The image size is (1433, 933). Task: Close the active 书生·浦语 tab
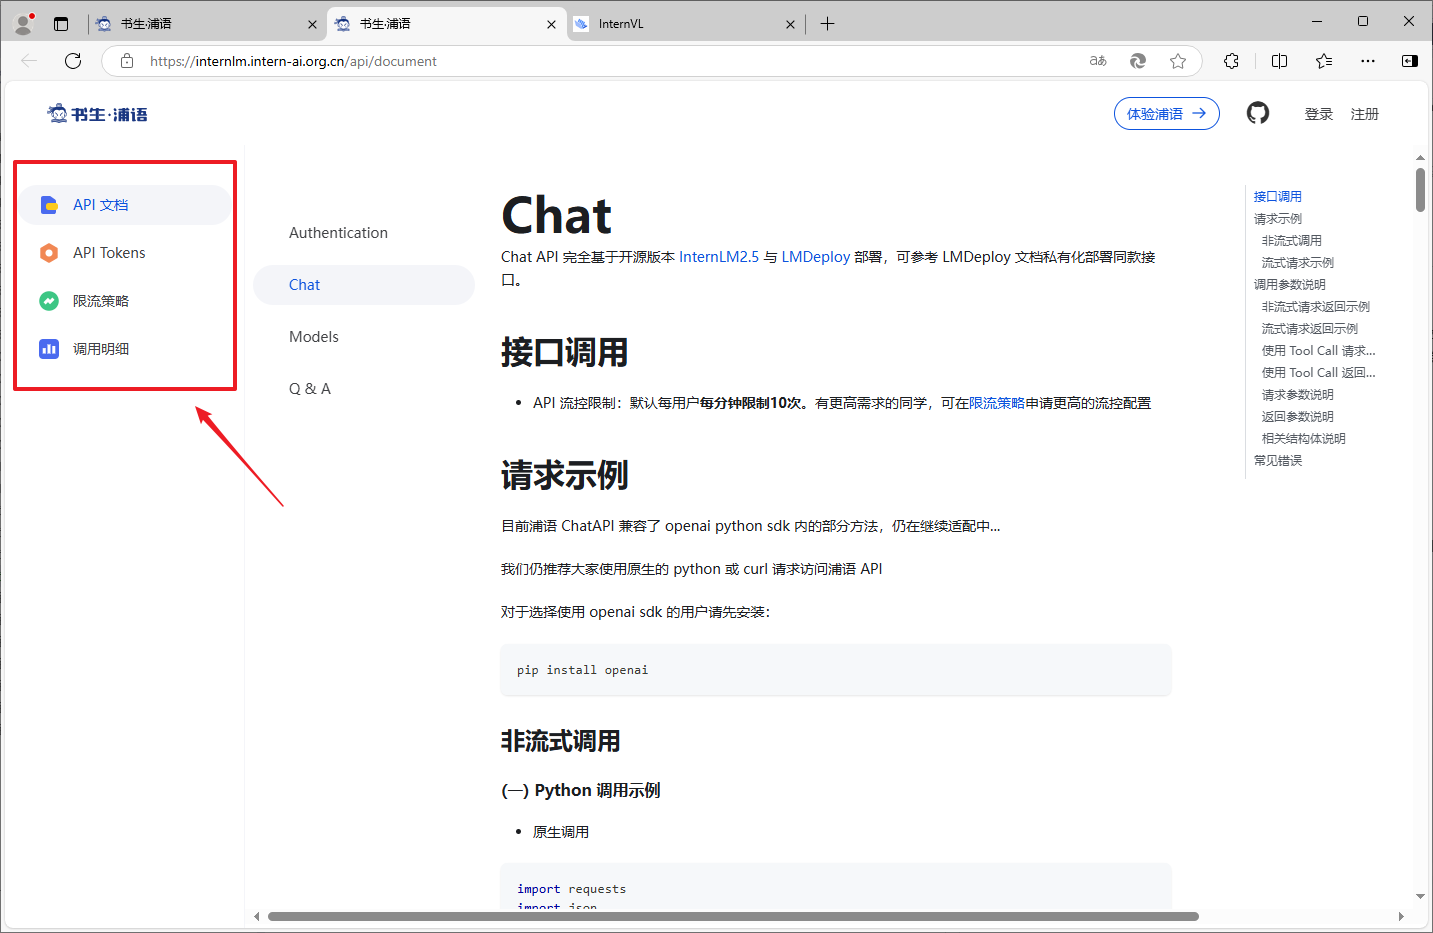pos(551,24)
